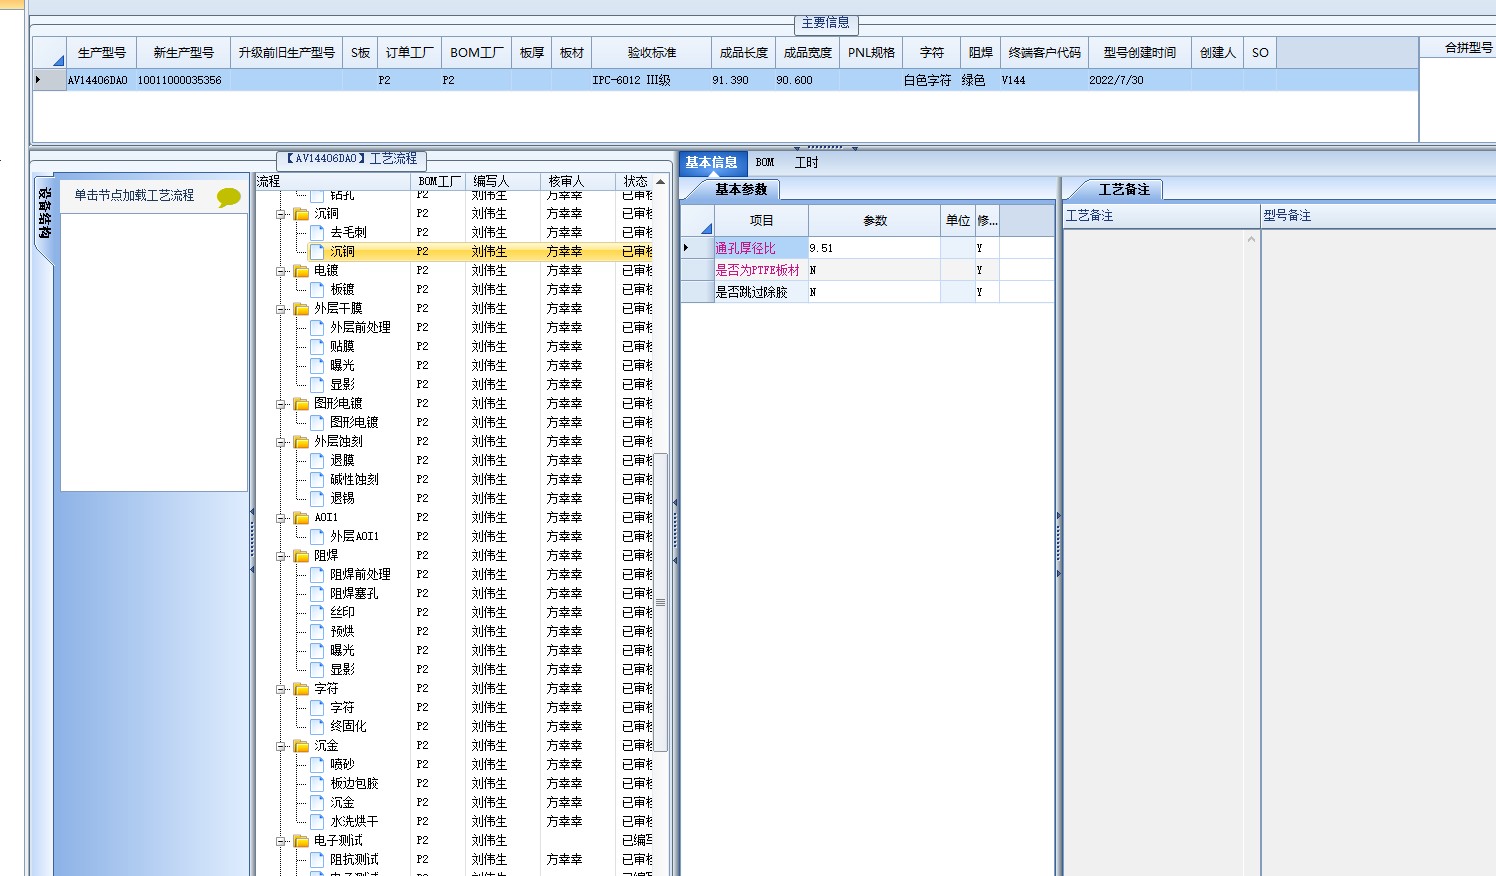Collapse the 阻焊 folder node
Image resolution: width=1496 pixels, height=876 pixels.
pos(282,556)
